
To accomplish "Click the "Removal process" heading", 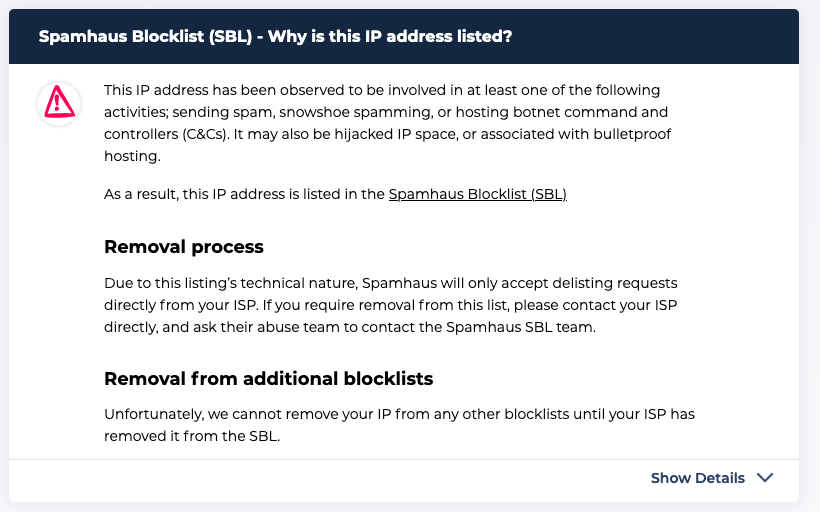I will [184, 246].
